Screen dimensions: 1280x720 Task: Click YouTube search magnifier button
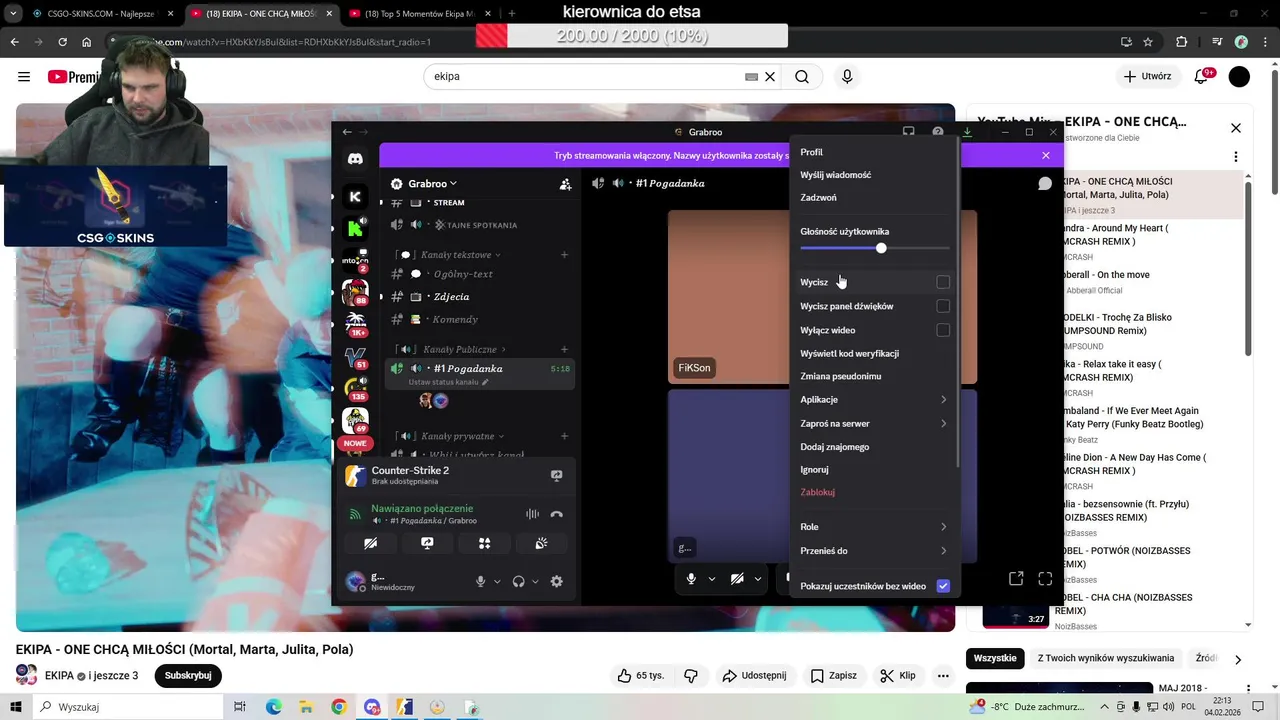pos(802,76)
